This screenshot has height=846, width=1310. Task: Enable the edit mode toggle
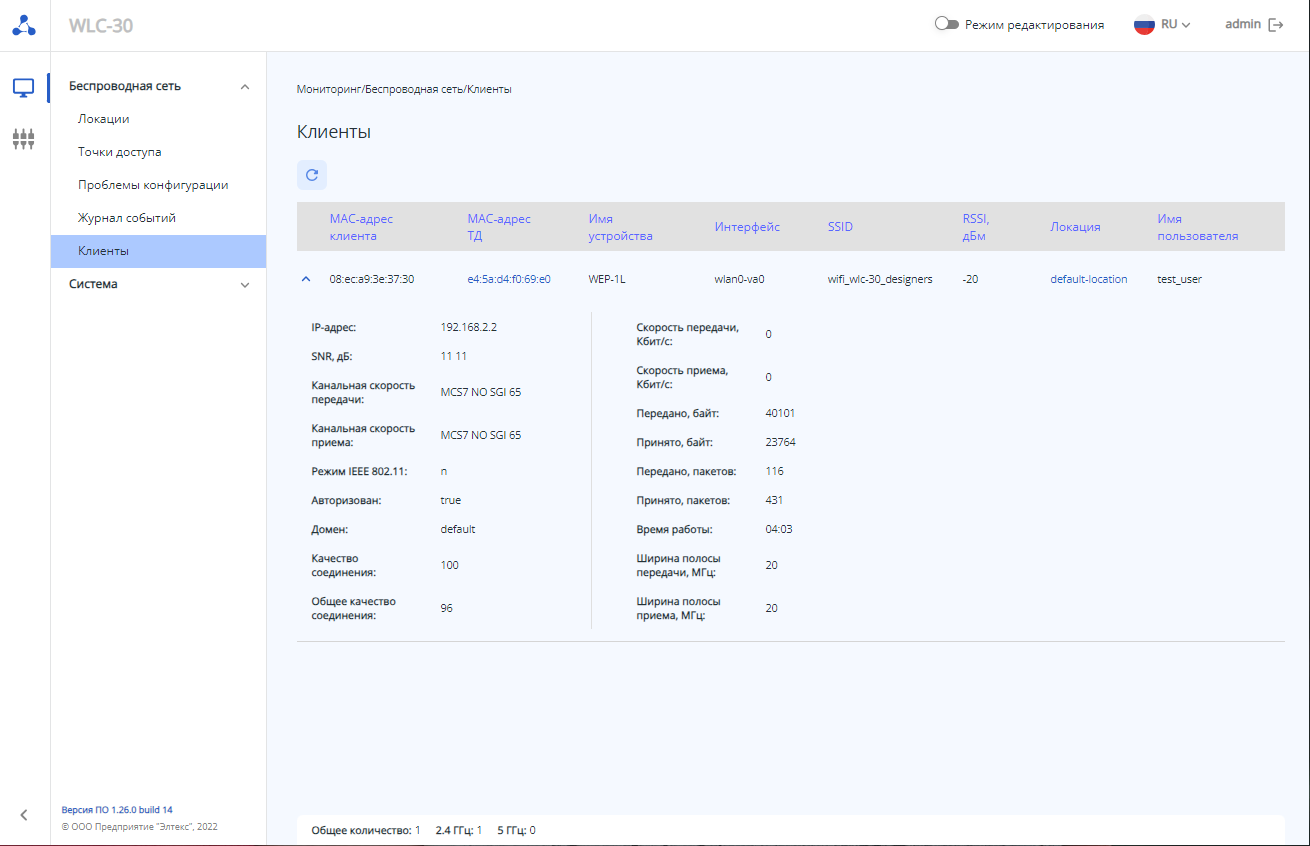pos(946,25)
